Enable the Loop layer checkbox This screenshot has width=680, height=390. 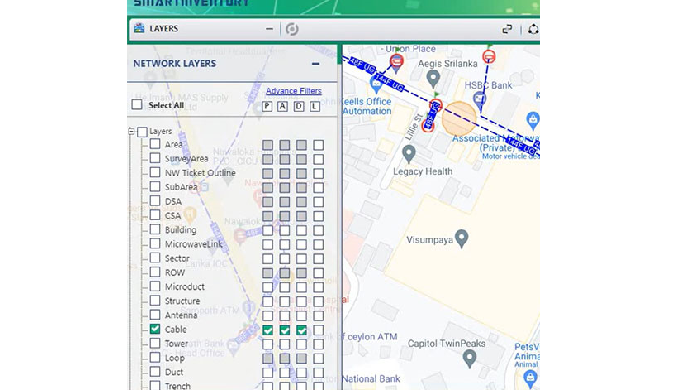155,357
